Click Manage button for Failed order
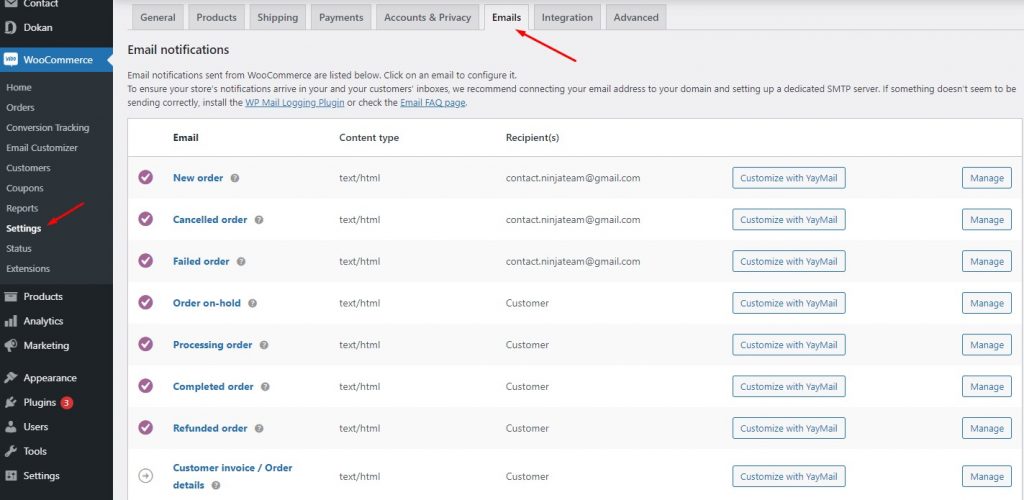 pyautogui.click(x=986, y=261)
